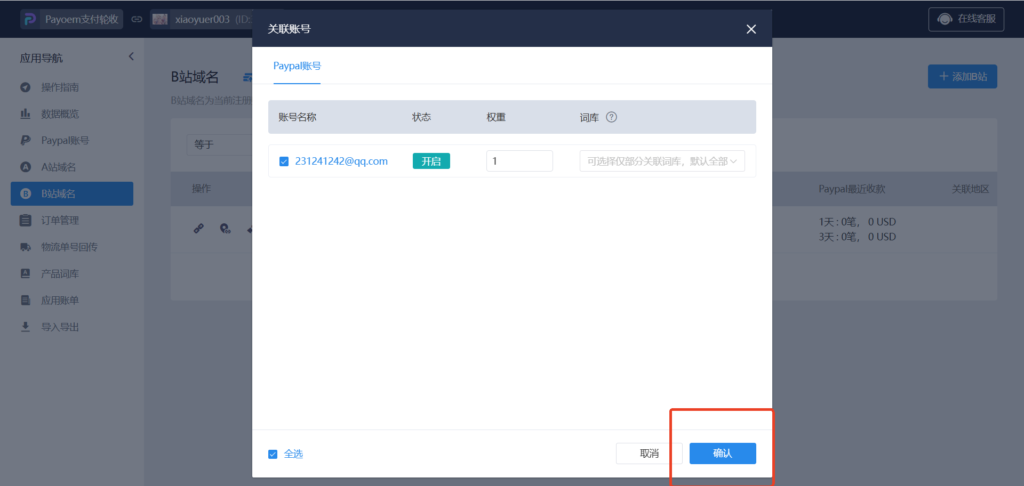Toggle the 全选 select-all checkbox
The width and height of the screenshot is (1024, 486).
pyautogui.click(x=273, y=454)
